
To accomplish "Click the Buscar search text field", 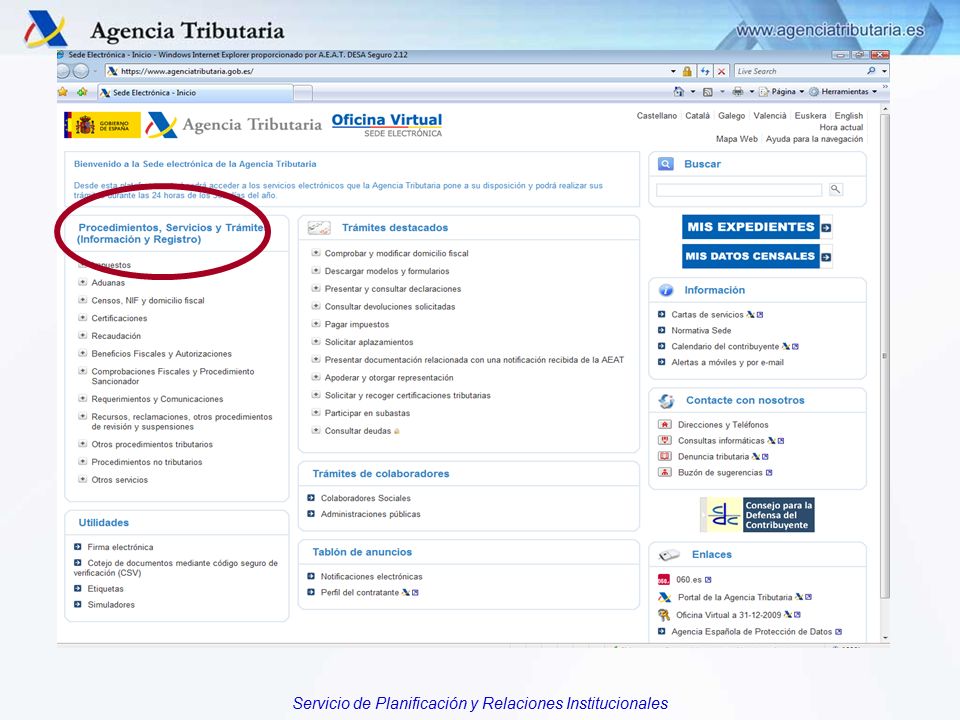I will coord(739,190).
